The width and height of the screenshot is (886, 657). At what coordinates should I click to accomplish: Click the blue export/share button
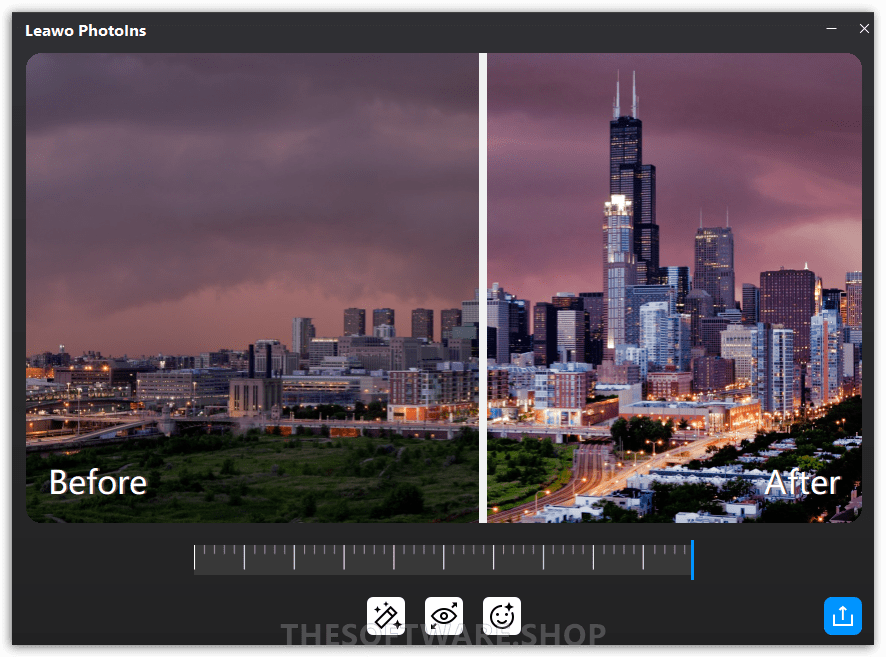coord(842,616)
